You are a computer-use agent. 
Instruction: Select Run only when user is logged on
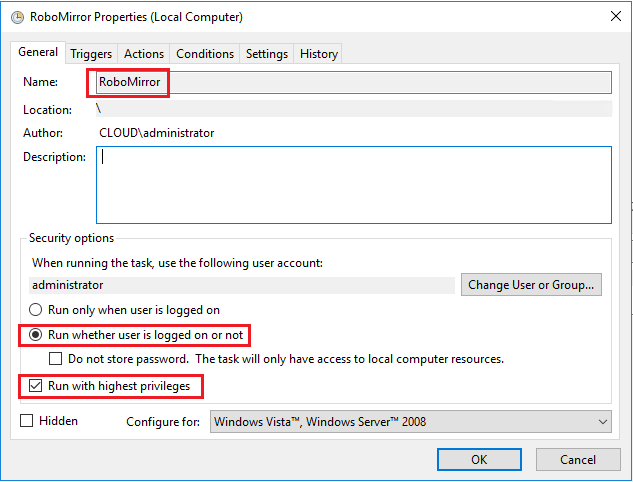(37, 310)
